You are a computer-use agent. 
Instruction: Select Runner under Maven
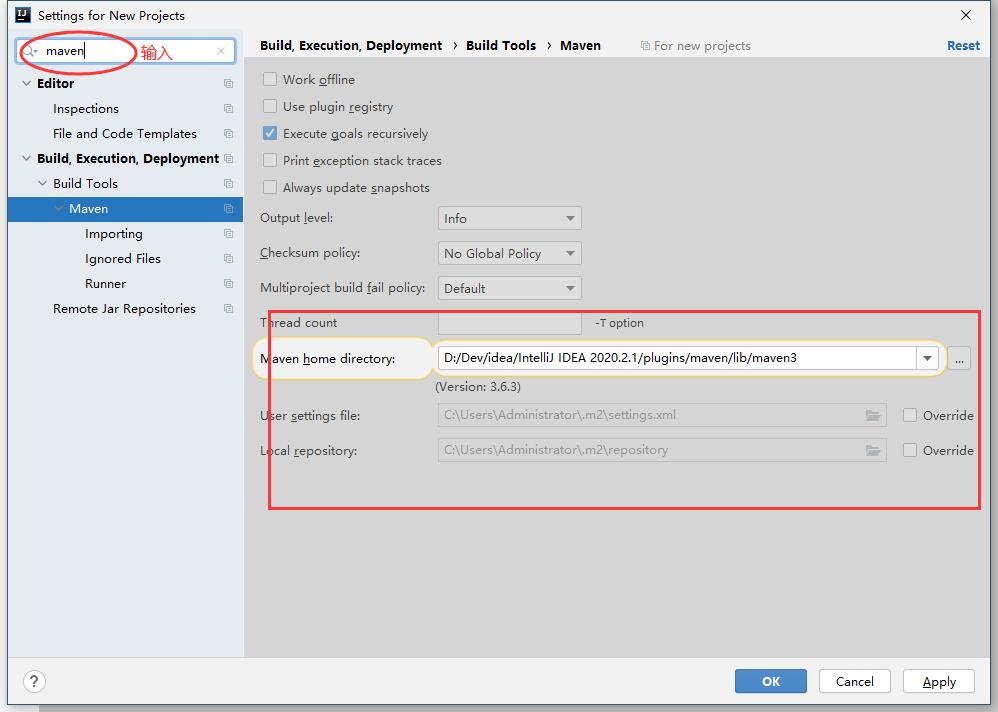[x=106, y=283]
